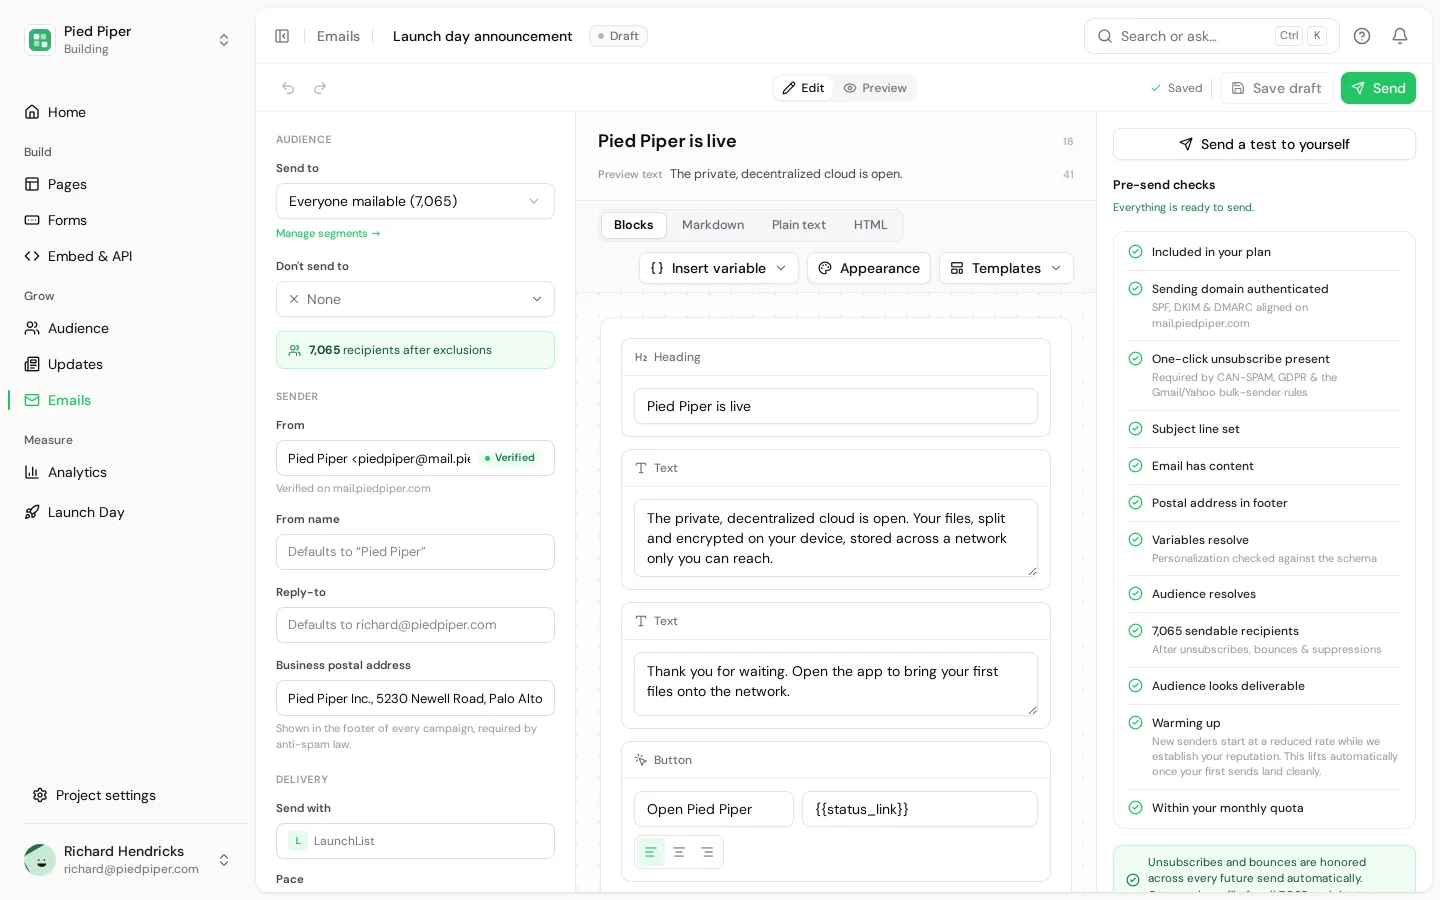Select the Markdown tab
This screenshot has height=900, width=1440.
pyautogui.click(x=713, y=225)
